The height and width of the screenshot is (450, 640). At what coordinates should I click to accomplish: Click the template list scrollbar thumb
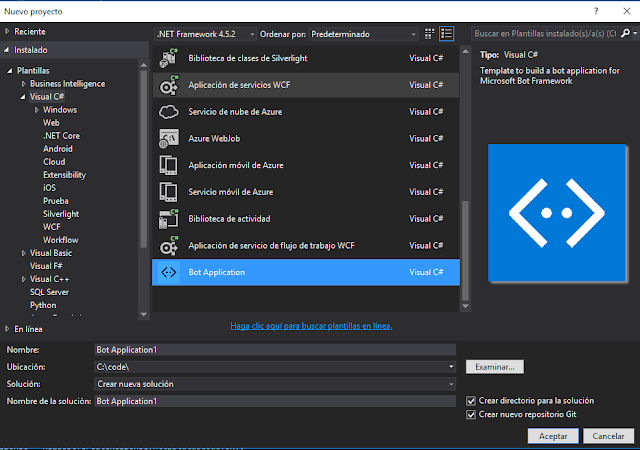click(465, 251)
